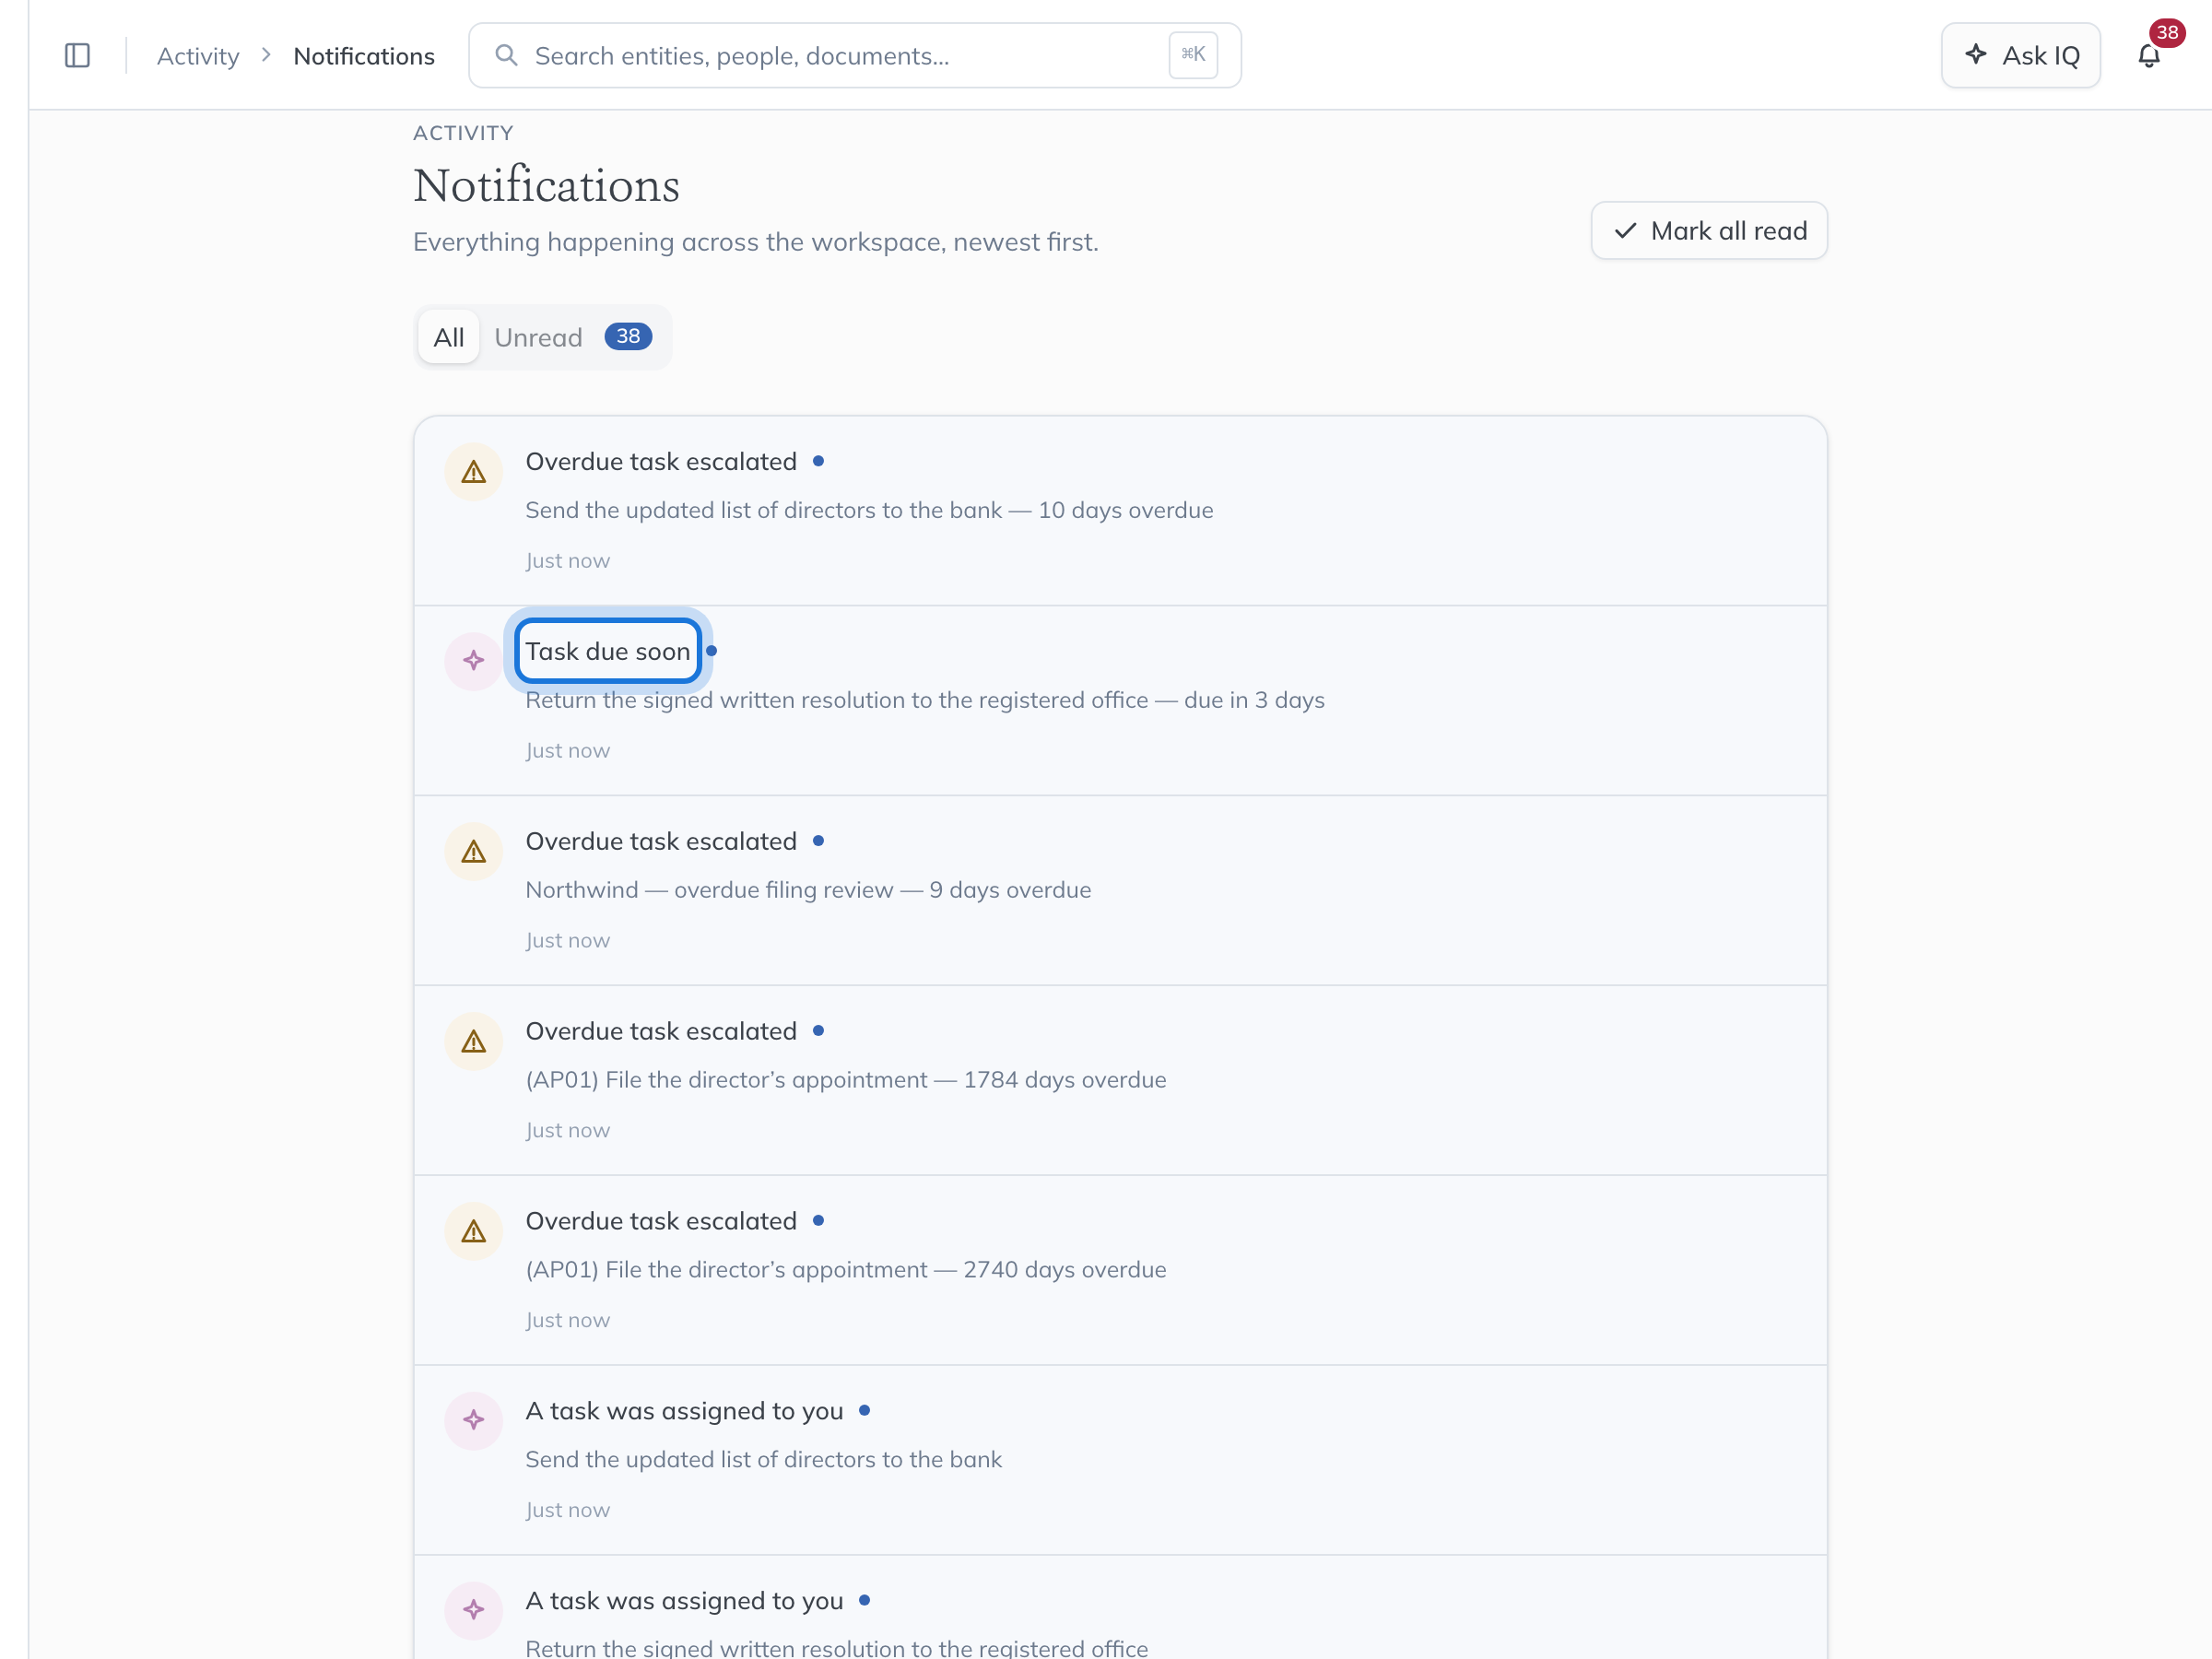Click text '(AP01) File the director's appointment — 2740 days overdue'
The width and height of the screenshot is (2212, 1659).
click(x=846, y=1271)
